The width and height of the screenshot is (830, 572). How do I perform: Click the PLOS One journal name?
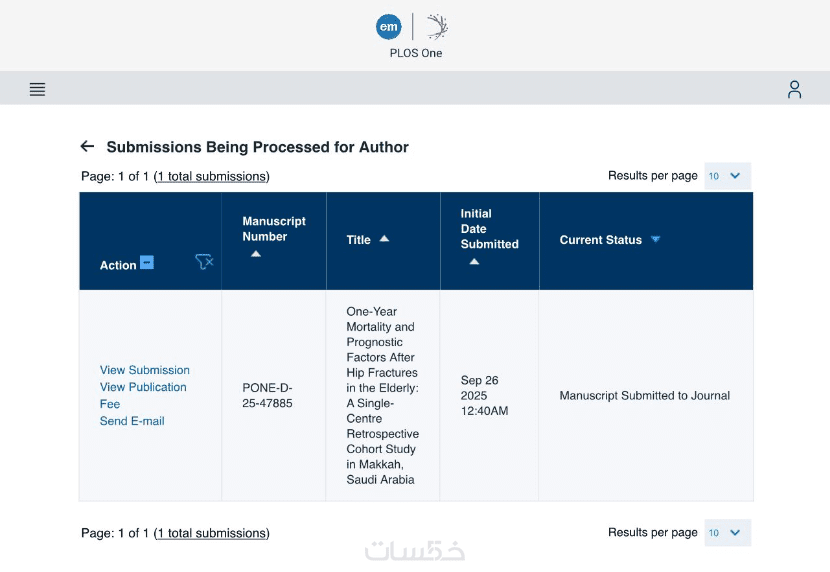pyautogui.click(x=416, y=53)
